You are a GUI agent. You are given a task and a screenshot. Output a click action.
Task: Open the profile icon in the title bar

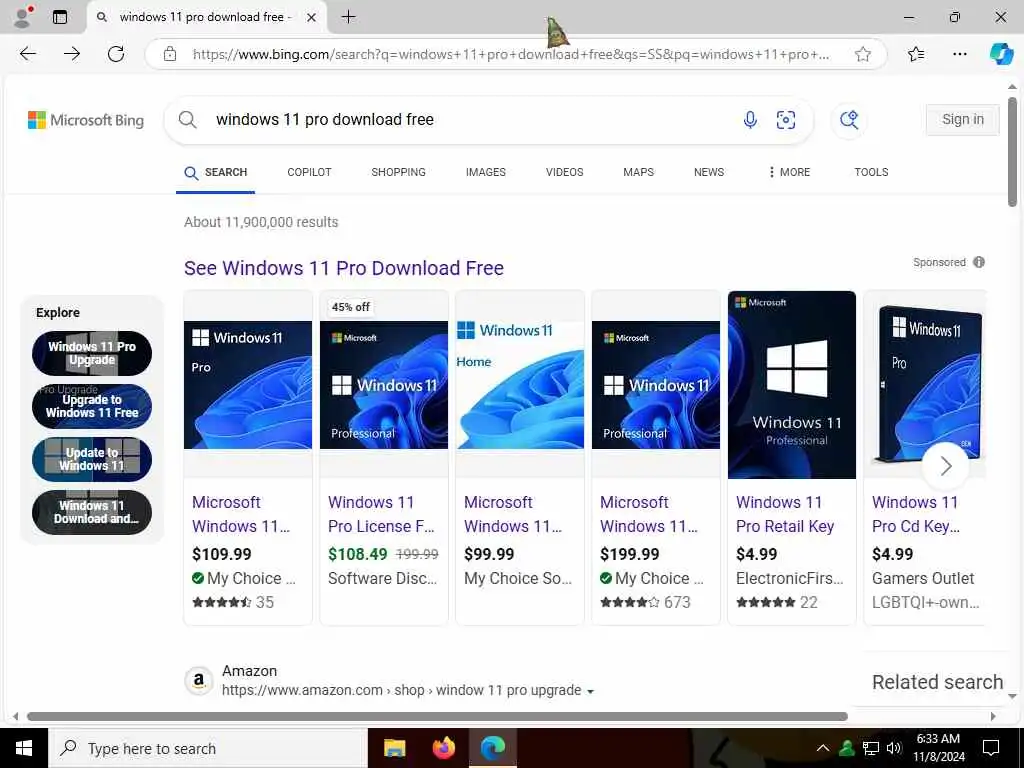pos(23,17)
